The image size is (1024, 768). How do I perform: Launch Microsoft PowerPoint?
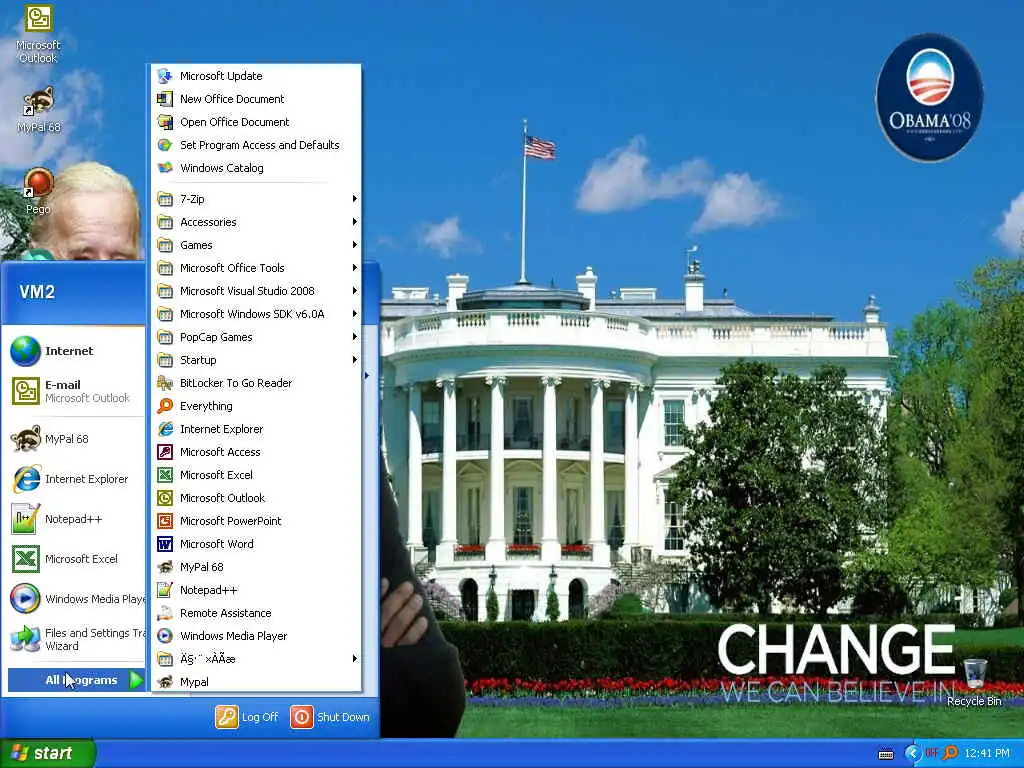pos(256,521)
